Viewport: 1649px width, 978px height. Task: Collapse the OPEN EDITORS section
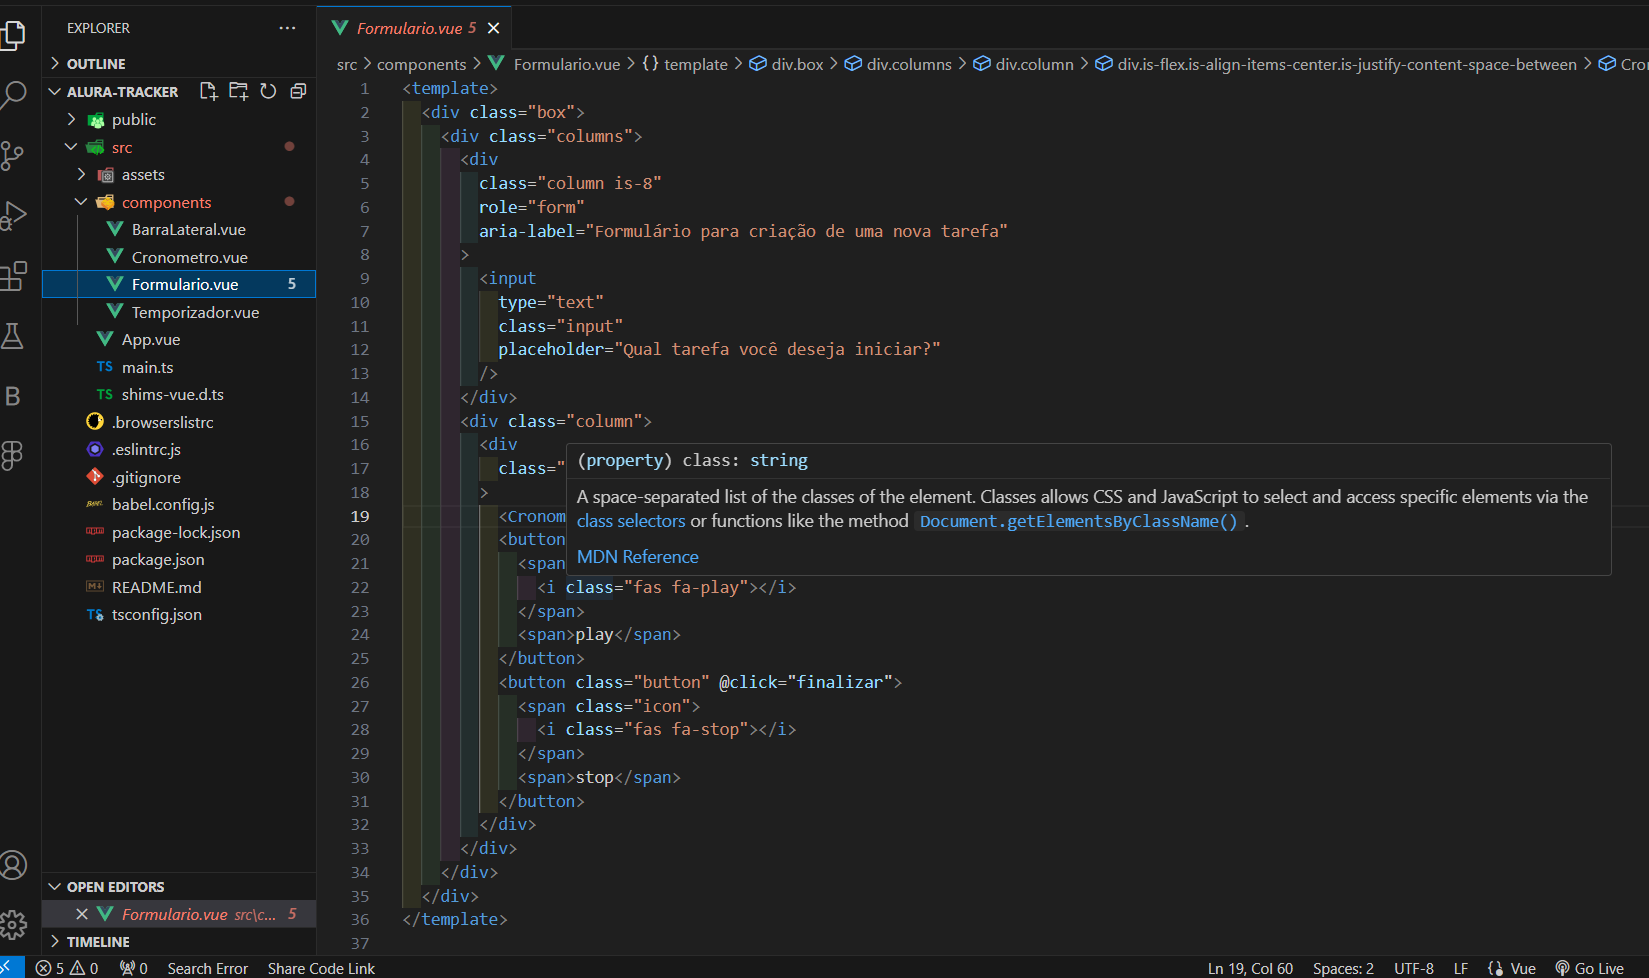coord(179,886)
